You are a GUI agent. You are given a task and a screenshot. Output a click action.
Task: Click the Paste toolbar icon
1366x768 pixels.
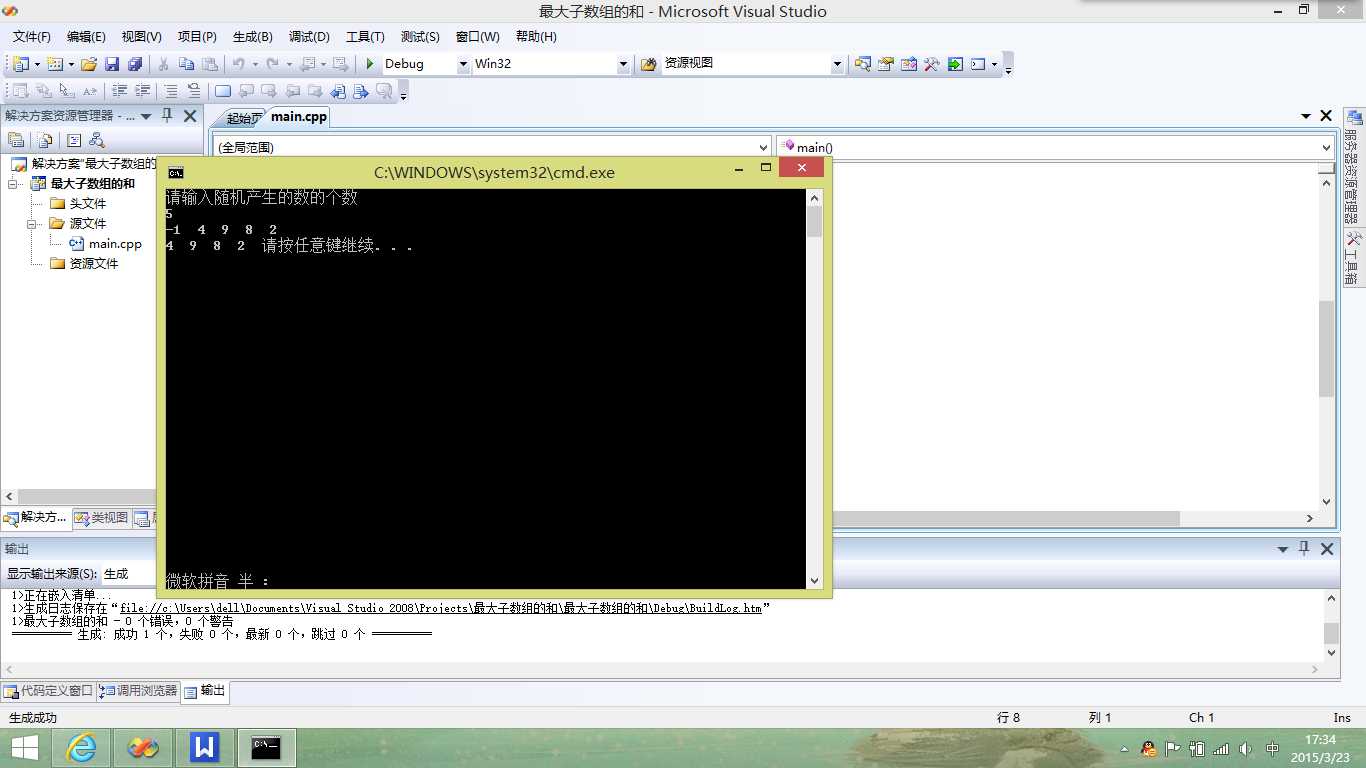(209, 64)
